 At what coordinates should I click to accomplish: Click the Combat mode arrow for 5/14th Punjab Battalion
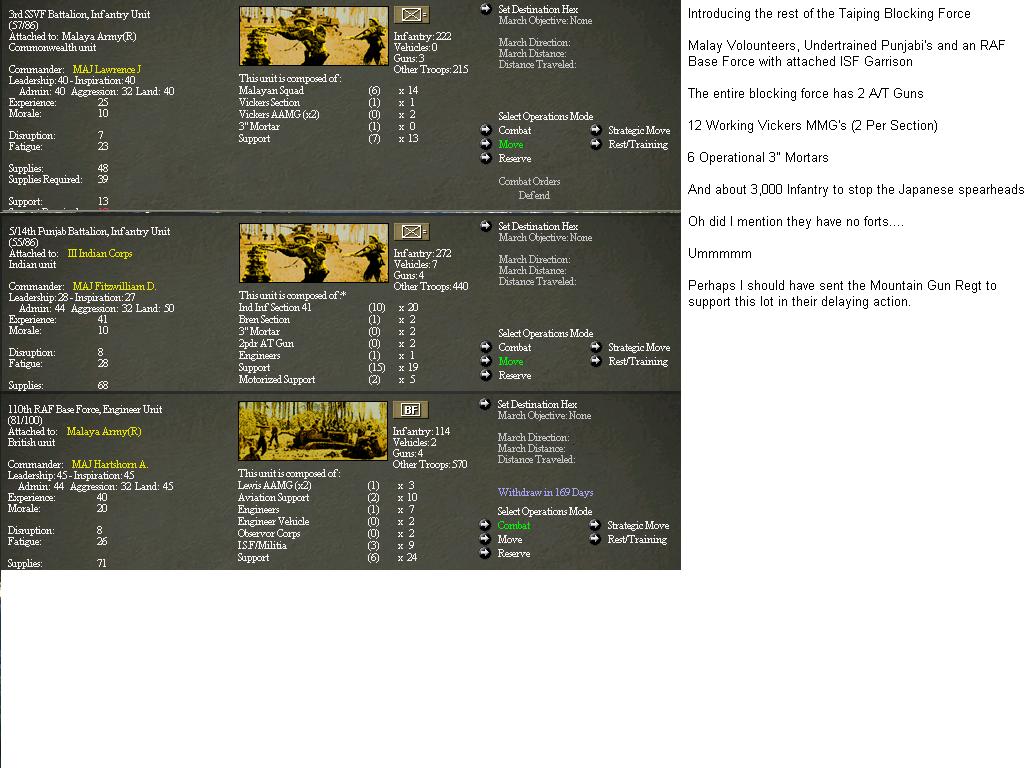486,347
